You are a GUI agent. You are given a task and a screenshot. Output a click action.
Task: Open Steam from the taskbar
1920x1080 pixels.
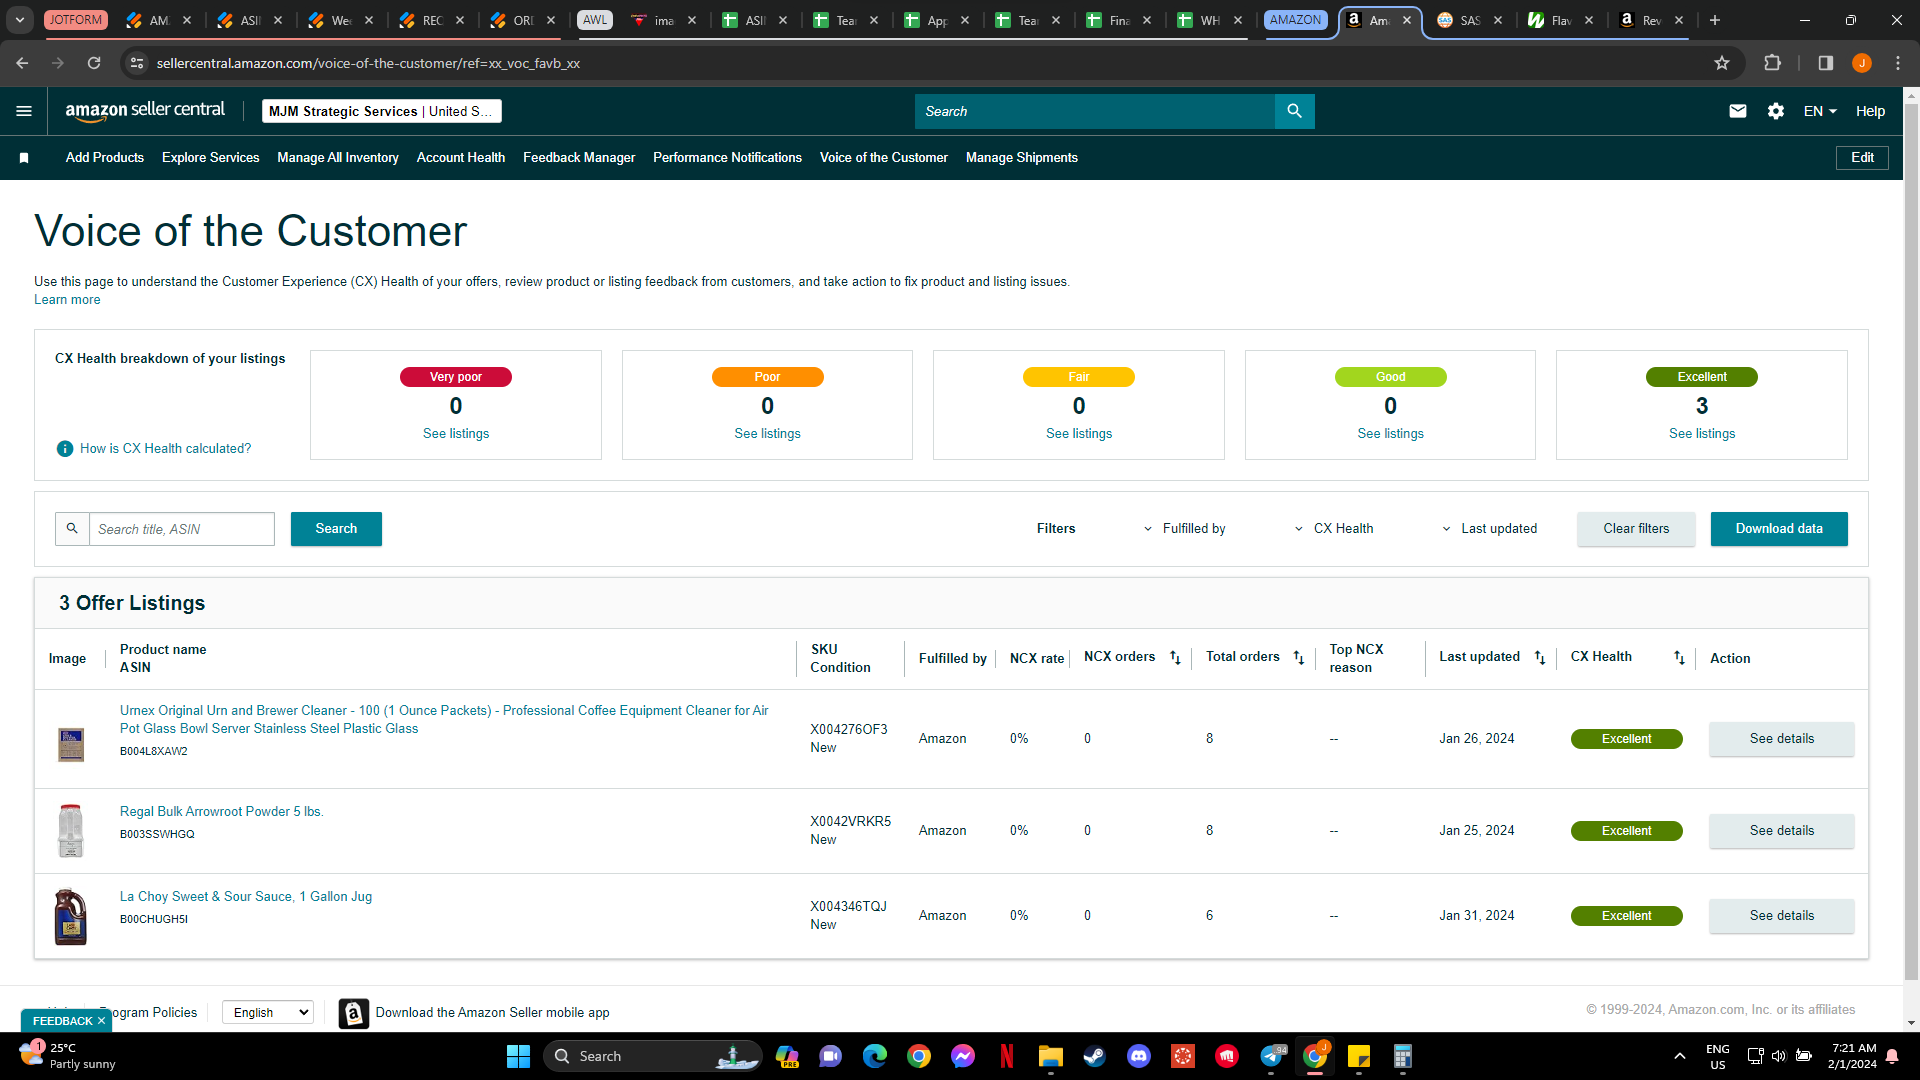1094,1056
